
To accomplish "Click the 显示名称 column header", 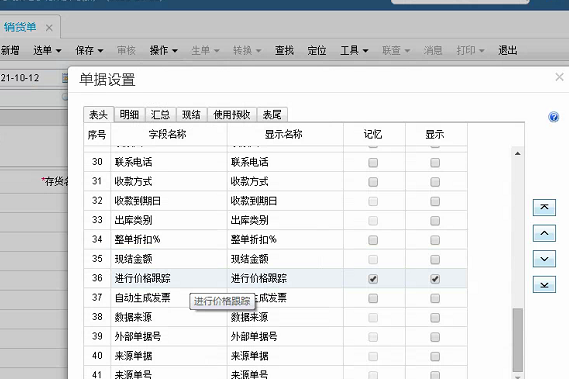I will click(x=285, y=134).
